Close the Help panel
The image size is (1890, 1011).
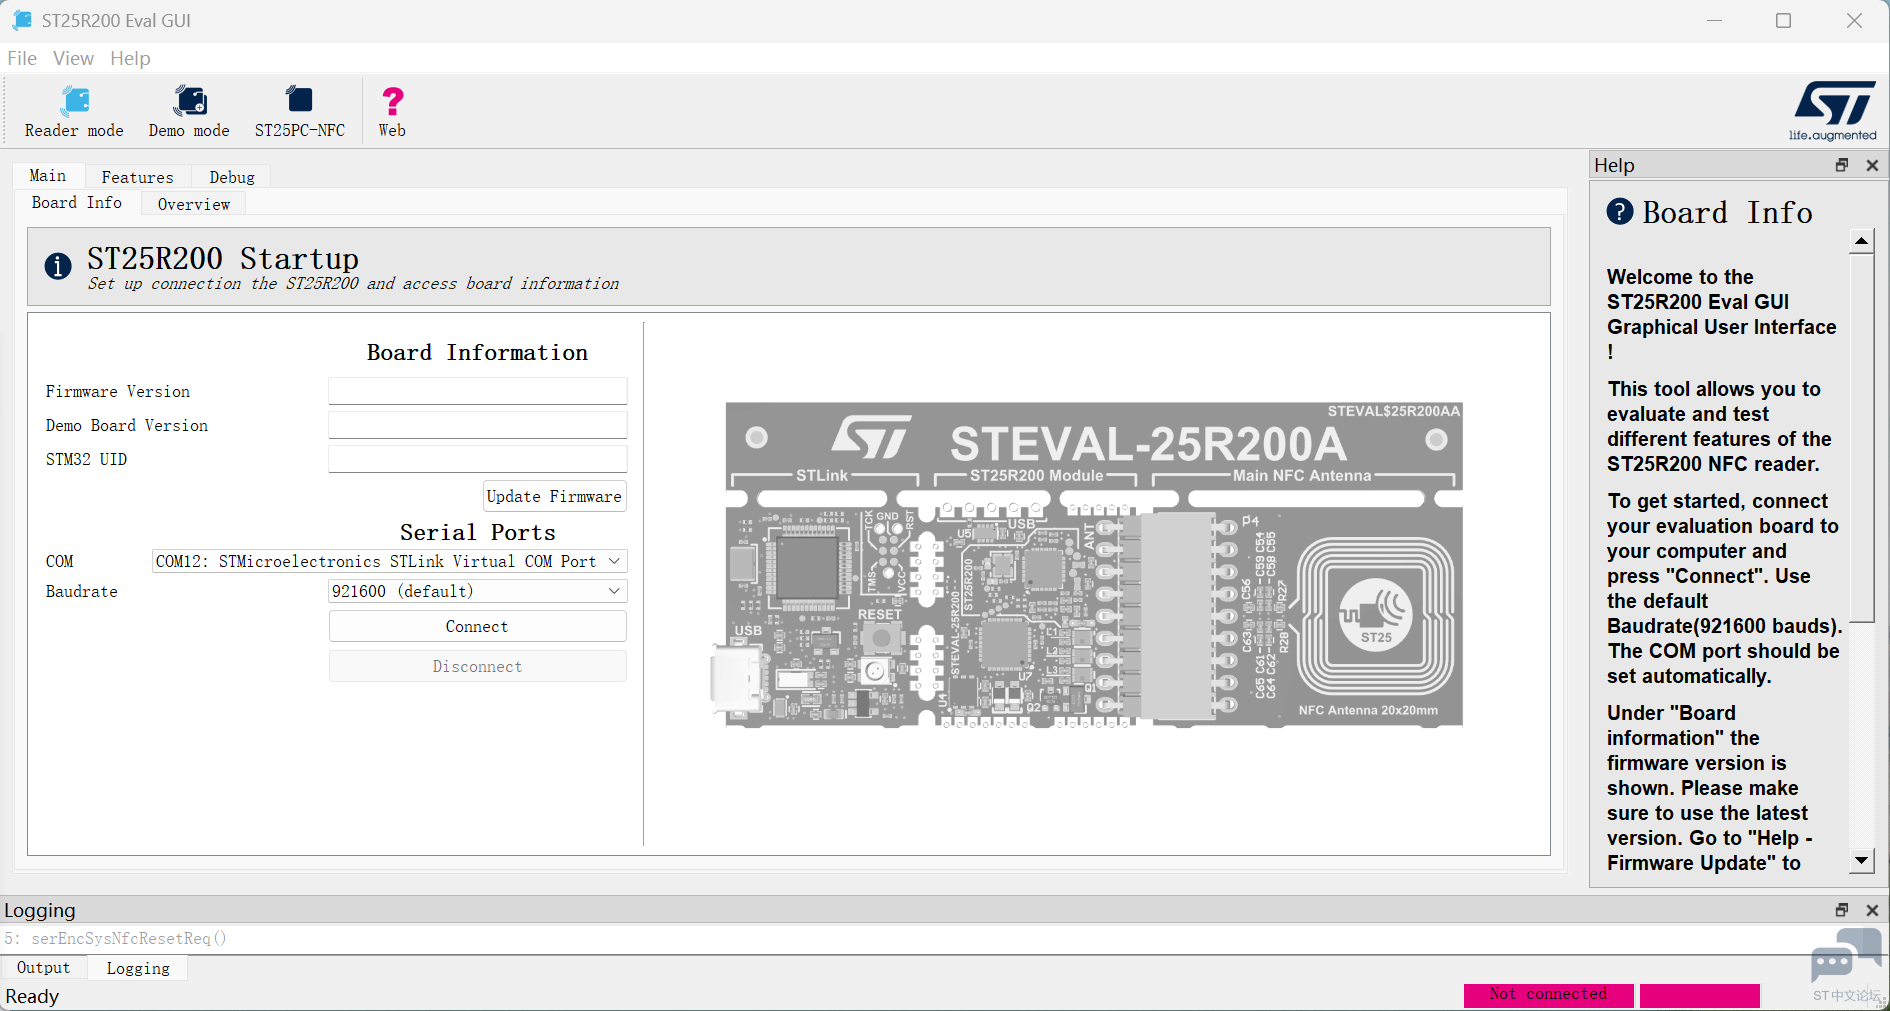coord(1872,165)
